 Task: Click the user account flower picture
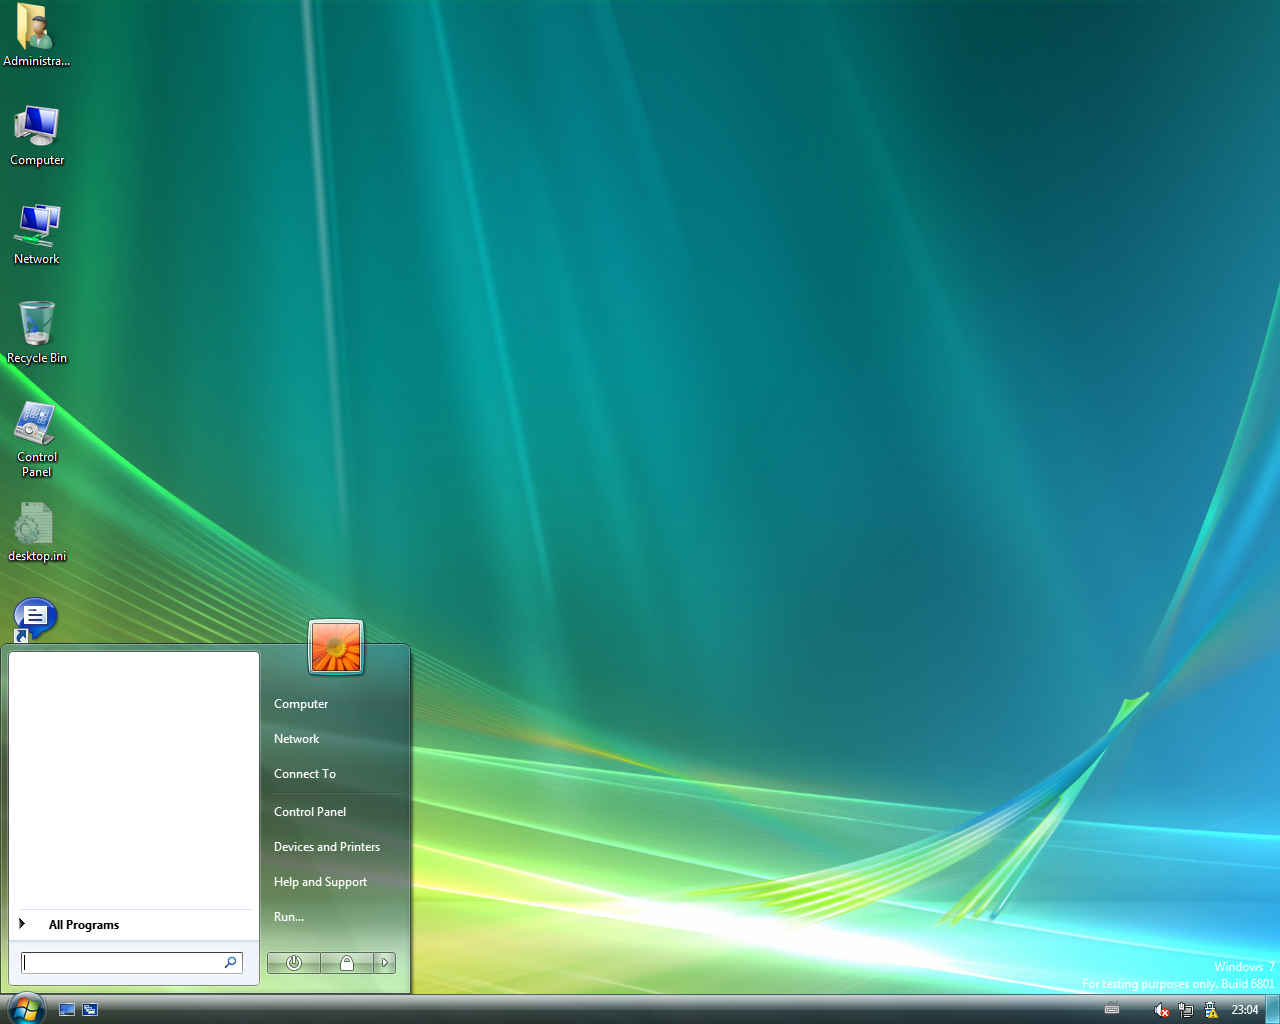[x=336, y=647]
